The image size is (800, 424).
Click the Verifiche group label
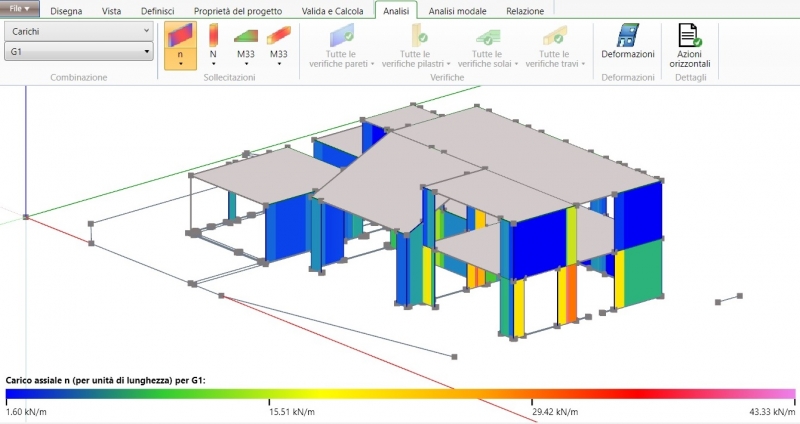(x=447, y=78)
